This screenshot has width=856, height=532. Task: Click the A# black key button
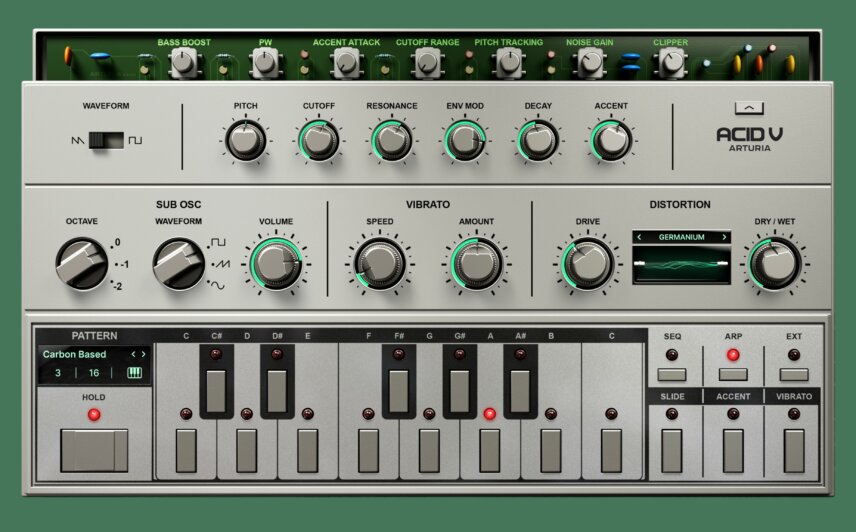pyautogui.click(x=520, y=391)
